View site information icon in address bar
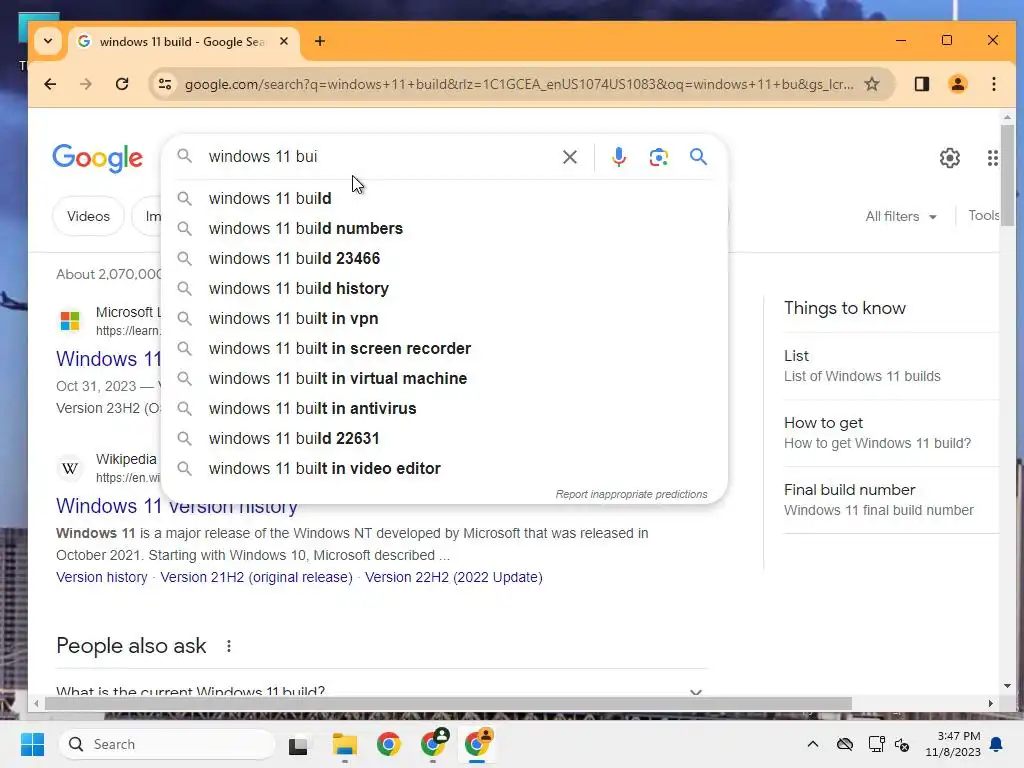The width and height of the screenshot is (1024, 768). [165, 84]
